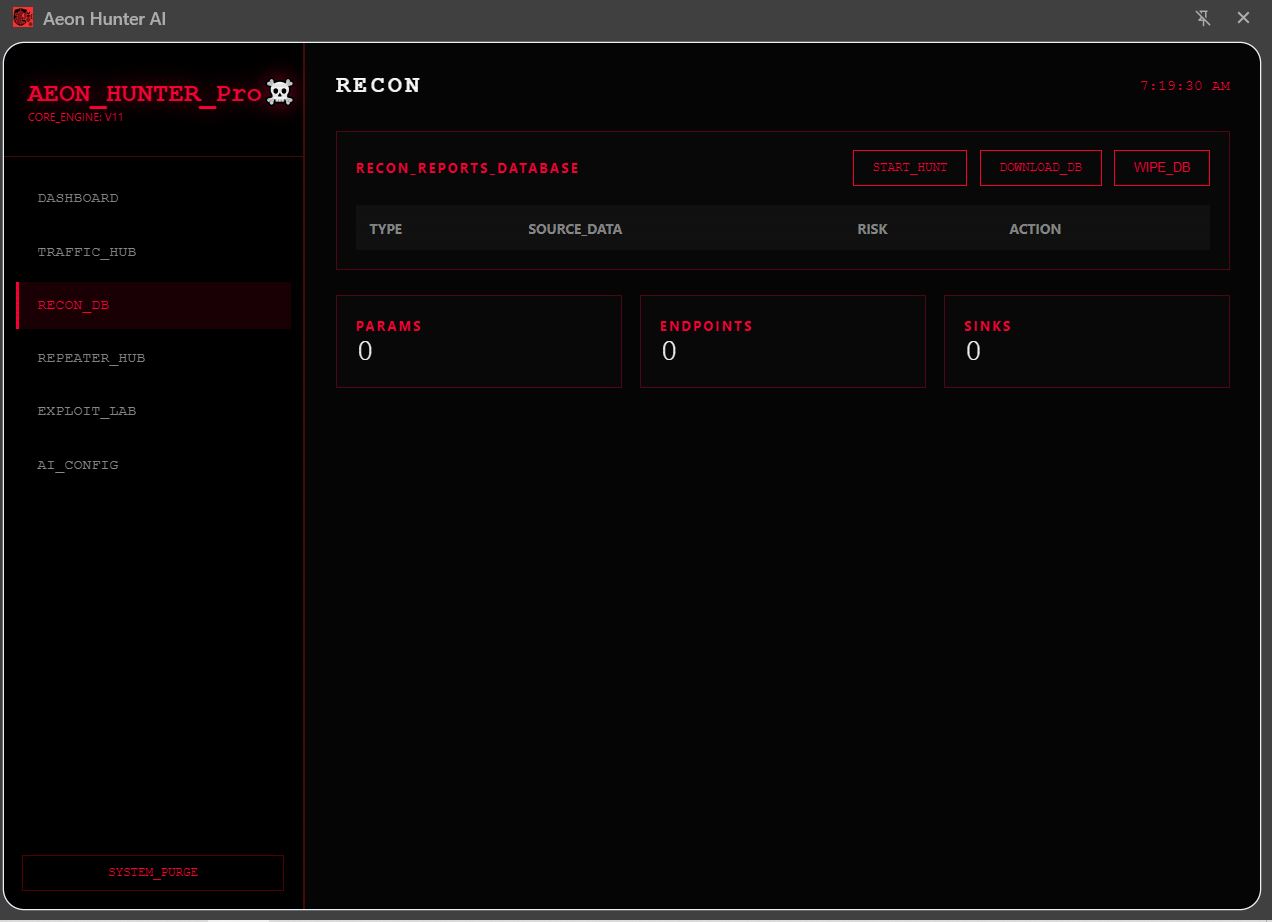Toggle the pin window icon
Viewport: 1272px width, 922px height.
1203,18
